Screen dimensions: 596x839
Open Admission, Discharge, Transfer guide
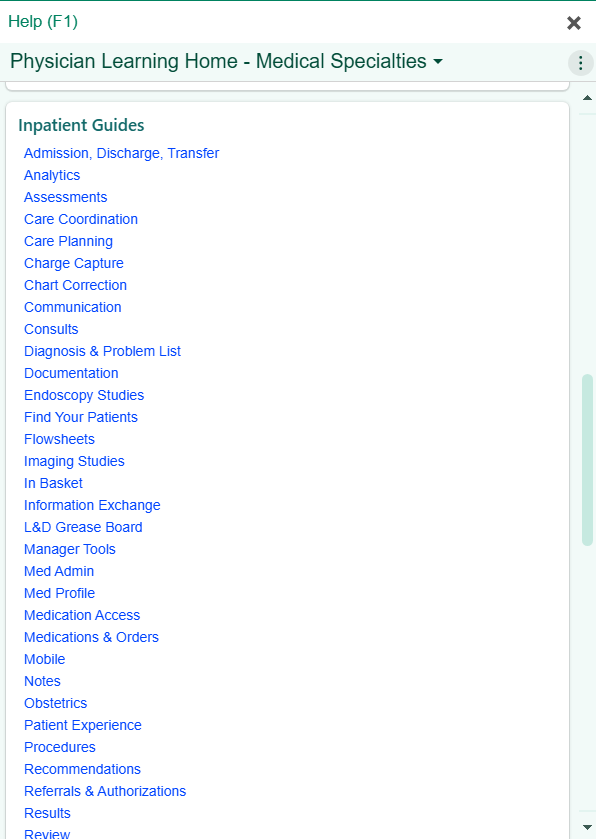pos(121,153)
